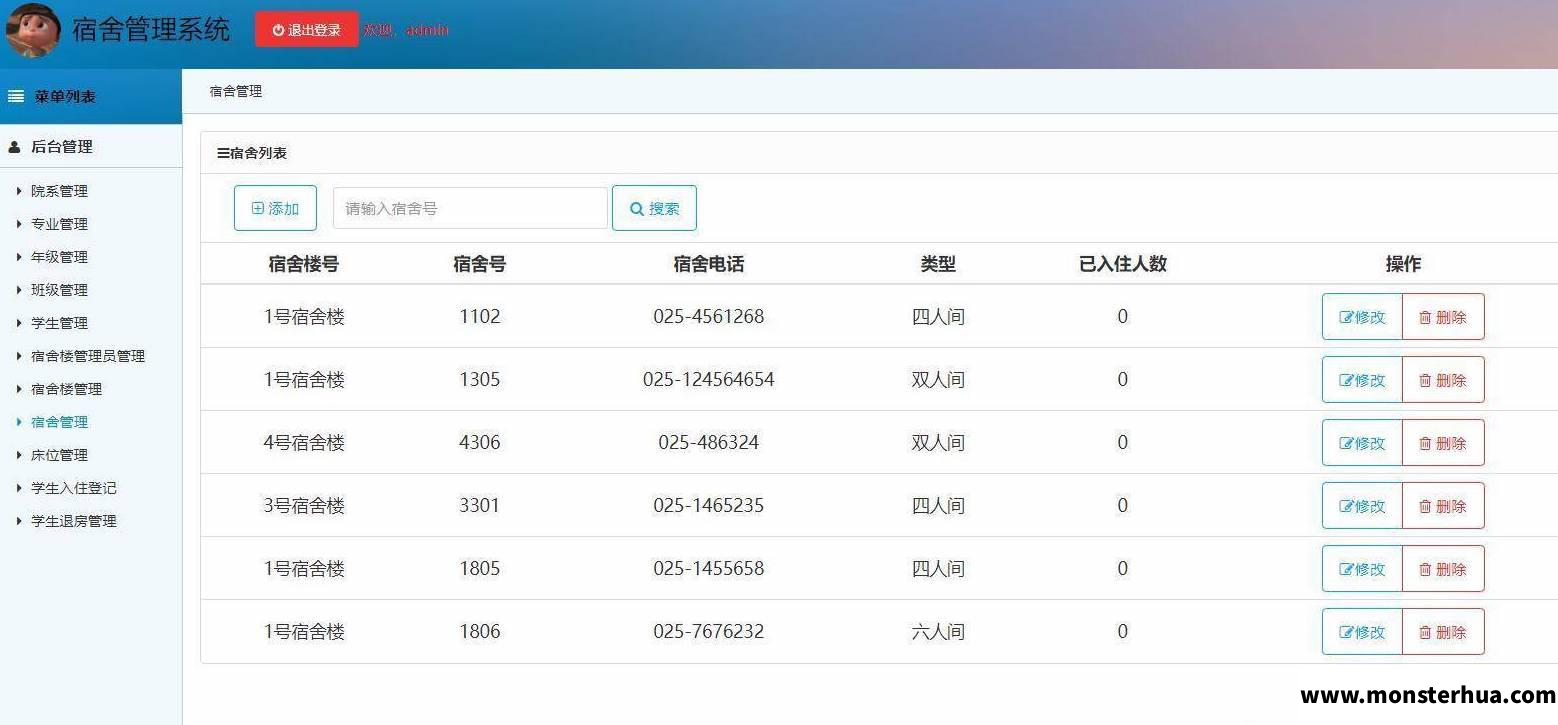Image resolution: width=1558 pixels, height=725 pixels.
Task: Click the user icon beside 后台管理
Action: (14, 147)
